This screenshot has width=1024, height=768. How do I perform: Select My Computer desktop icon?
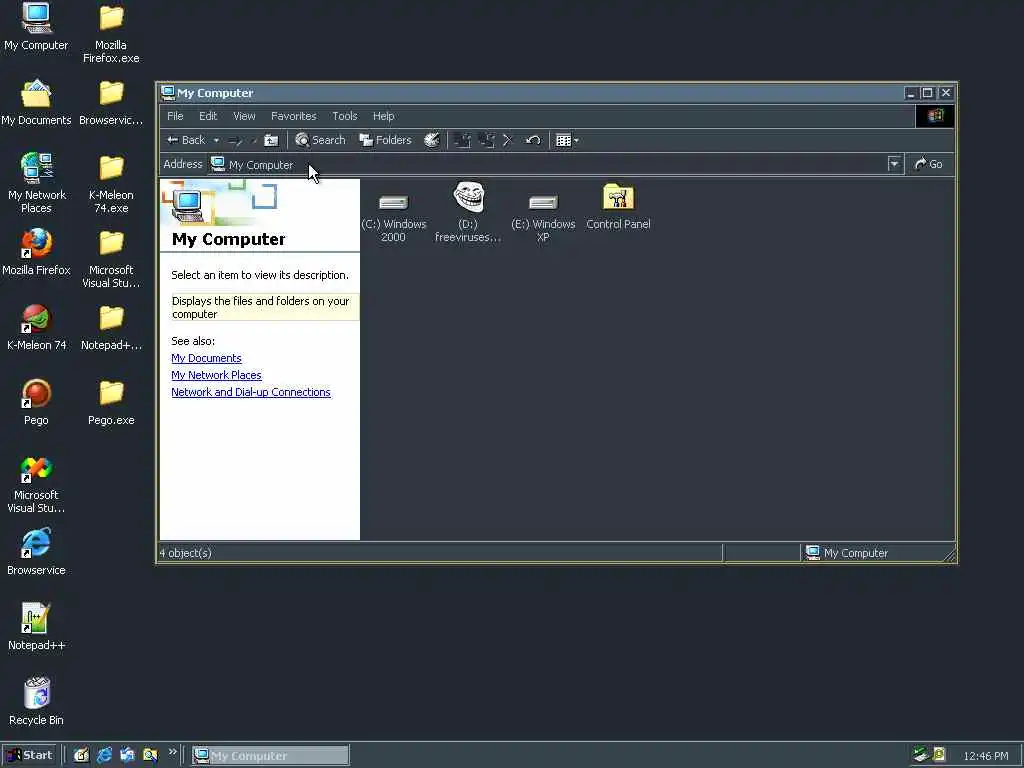[x=36, y=27]
